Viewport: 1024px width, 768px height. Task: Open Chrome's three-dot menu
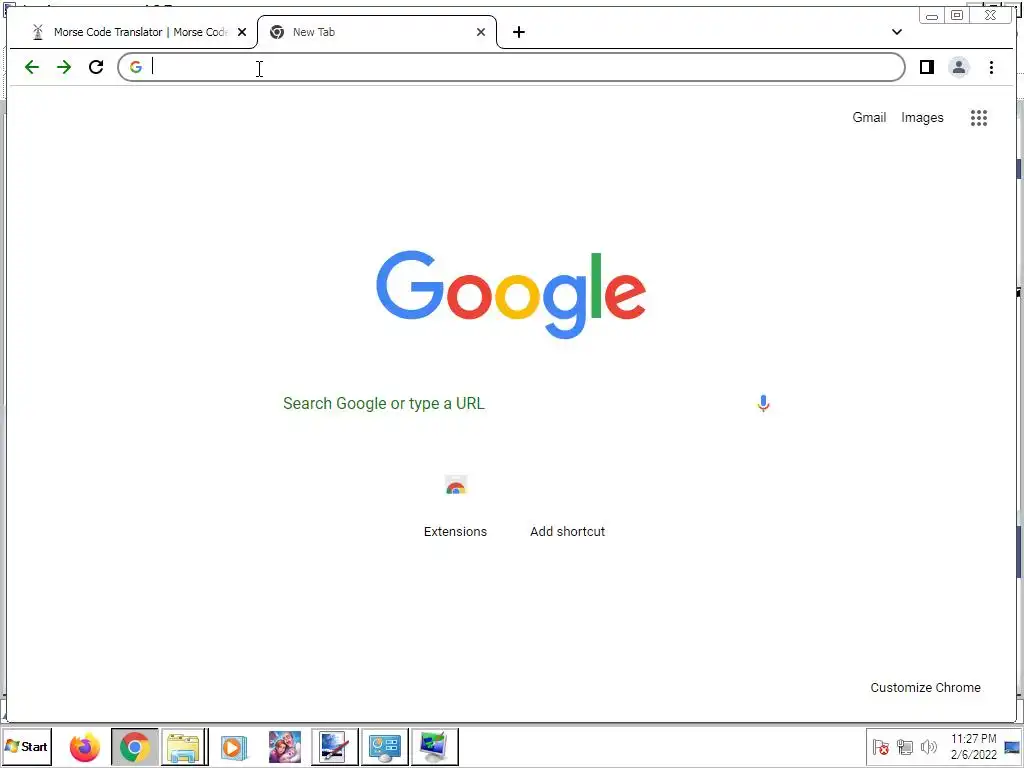[991, 67]
